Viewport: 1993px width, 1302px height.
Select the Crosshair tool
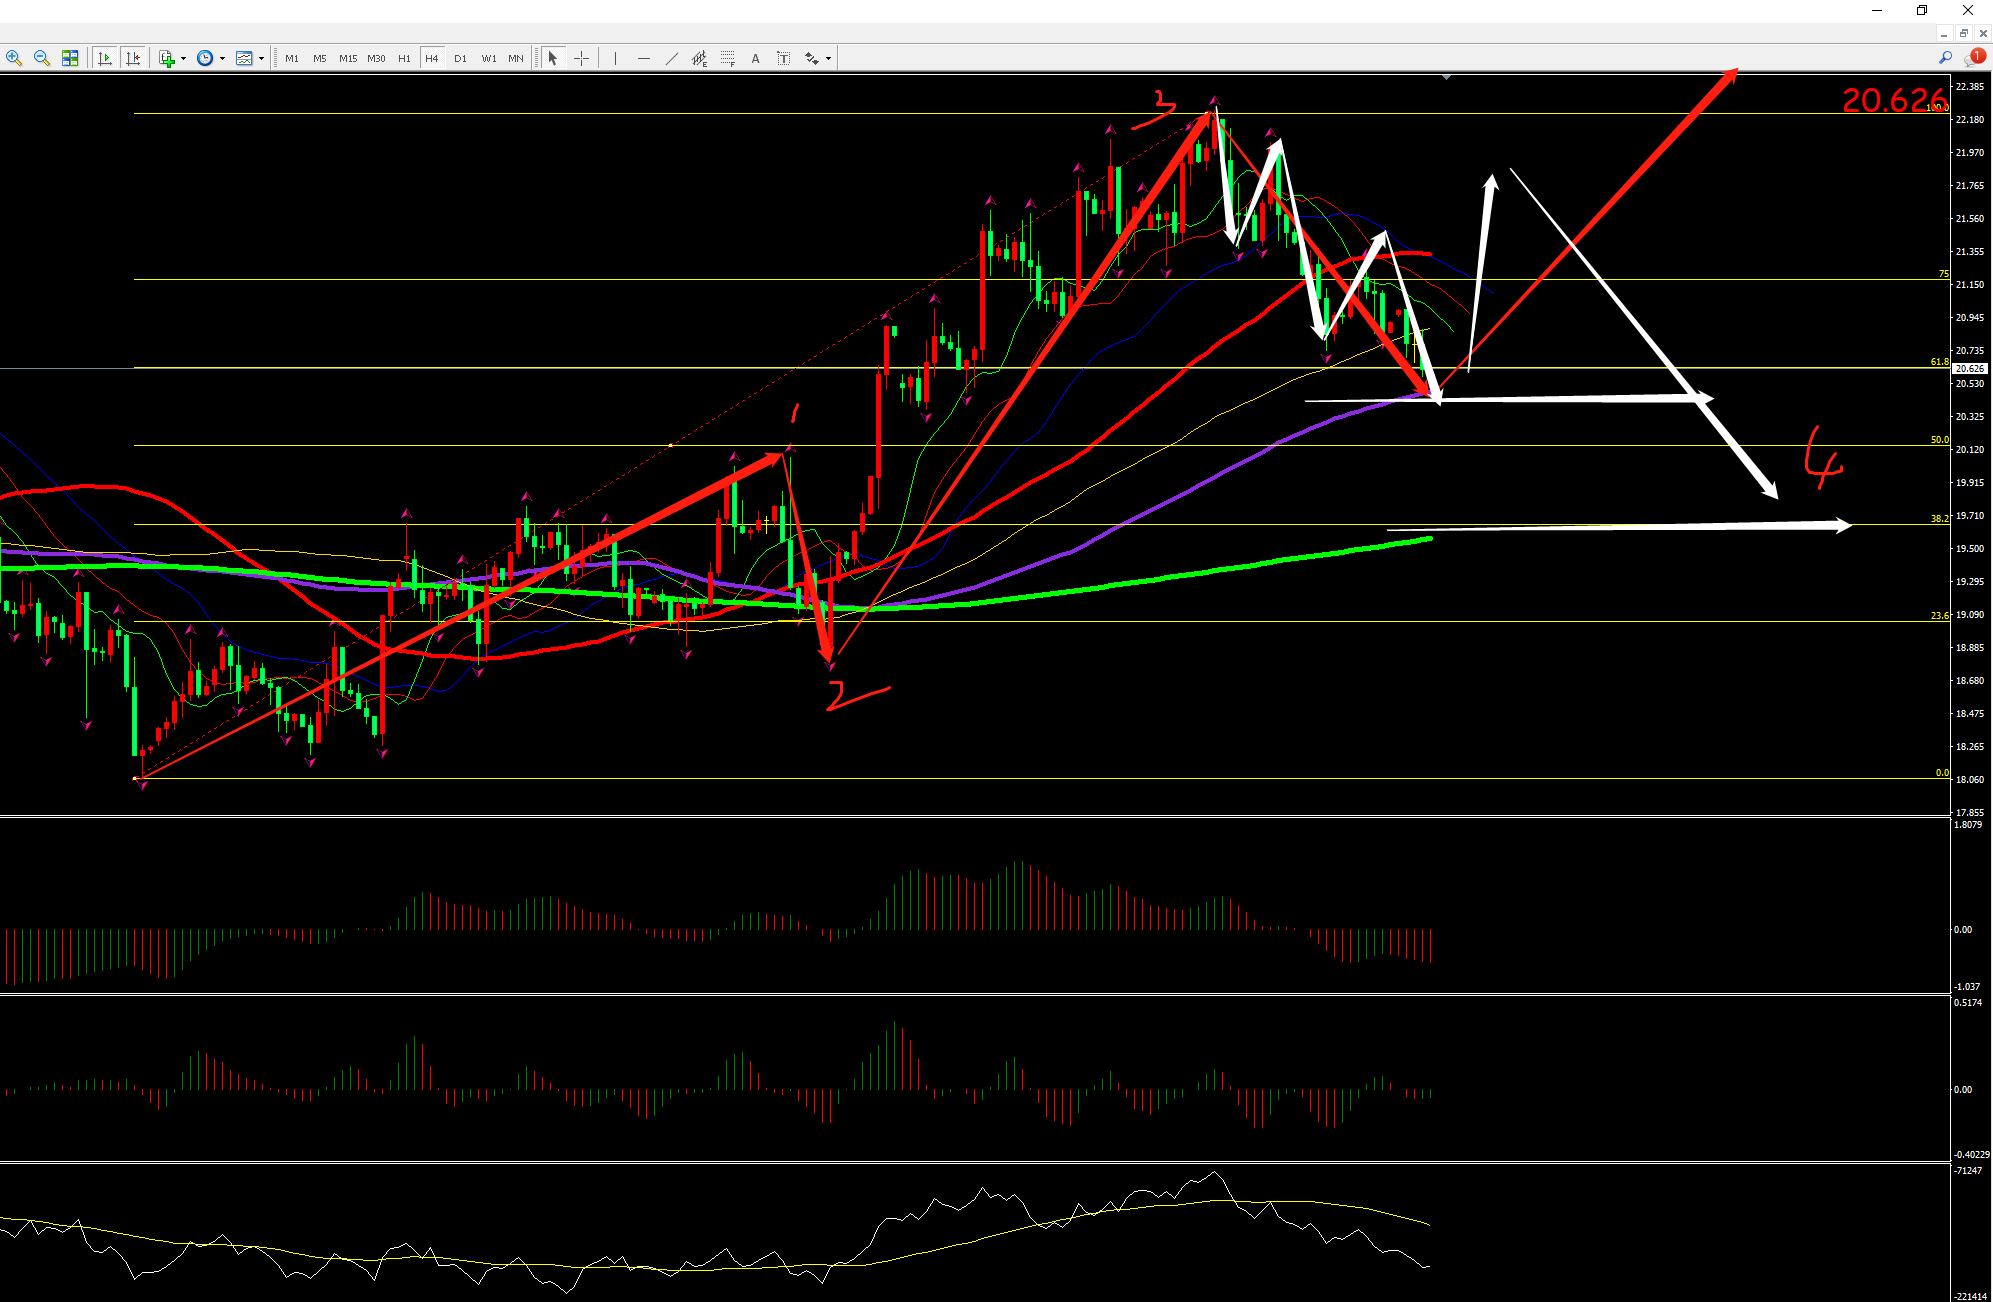tap(581, 58)
